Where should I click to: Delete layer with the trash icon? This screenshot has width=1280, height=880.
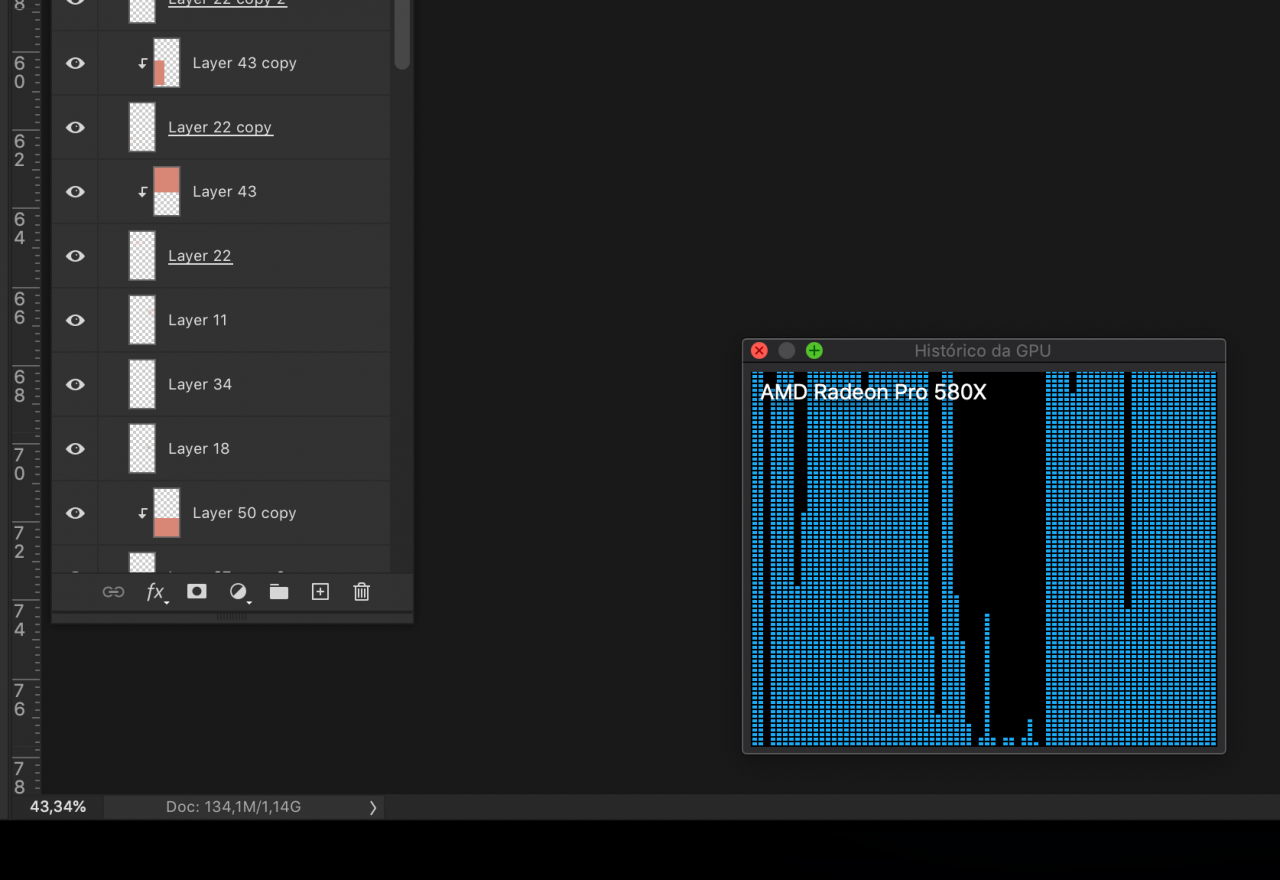point(362,592)
